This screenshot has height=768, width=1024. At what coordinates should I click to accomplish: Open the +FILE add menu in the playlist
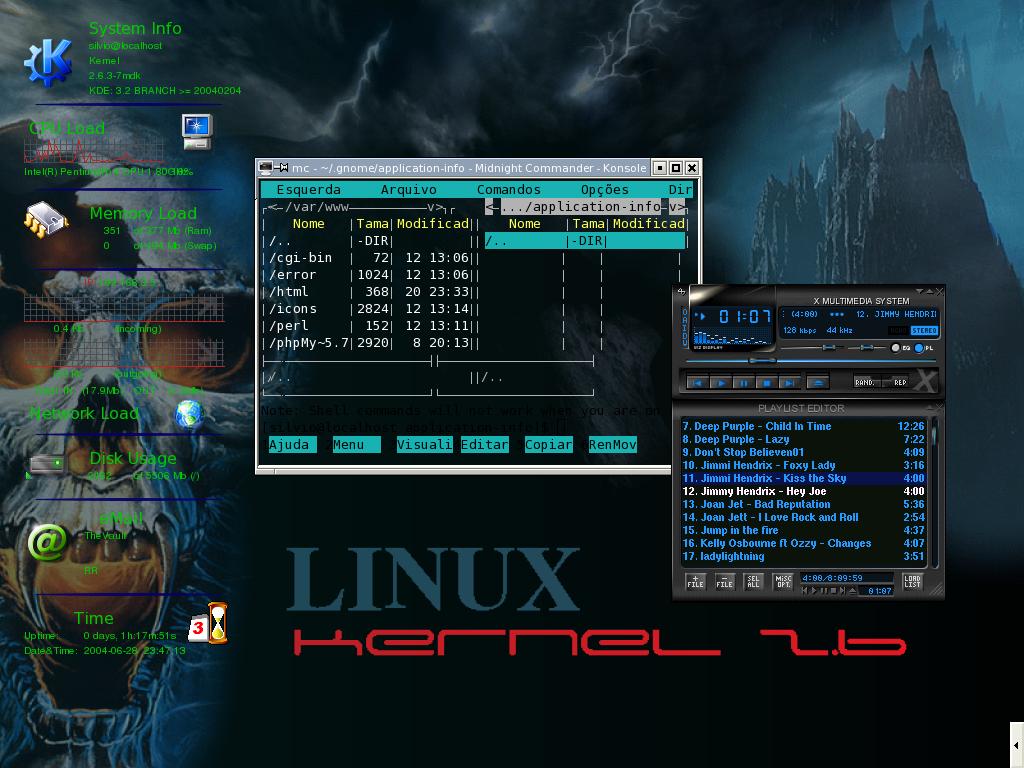(696, 581)
